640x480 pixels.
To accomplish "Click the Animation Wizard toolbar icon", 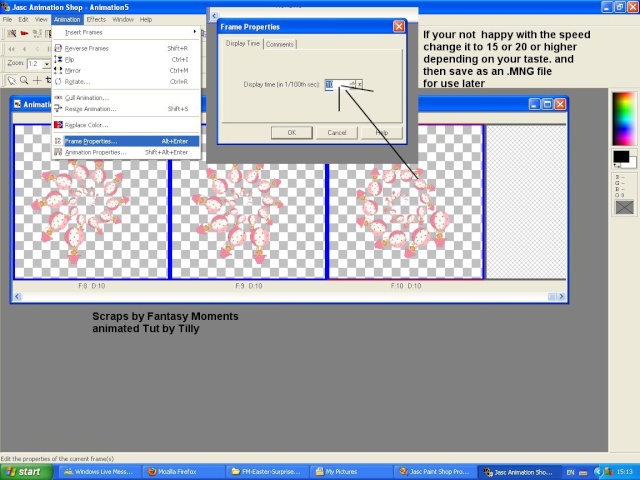I will (x=11, y=33).
